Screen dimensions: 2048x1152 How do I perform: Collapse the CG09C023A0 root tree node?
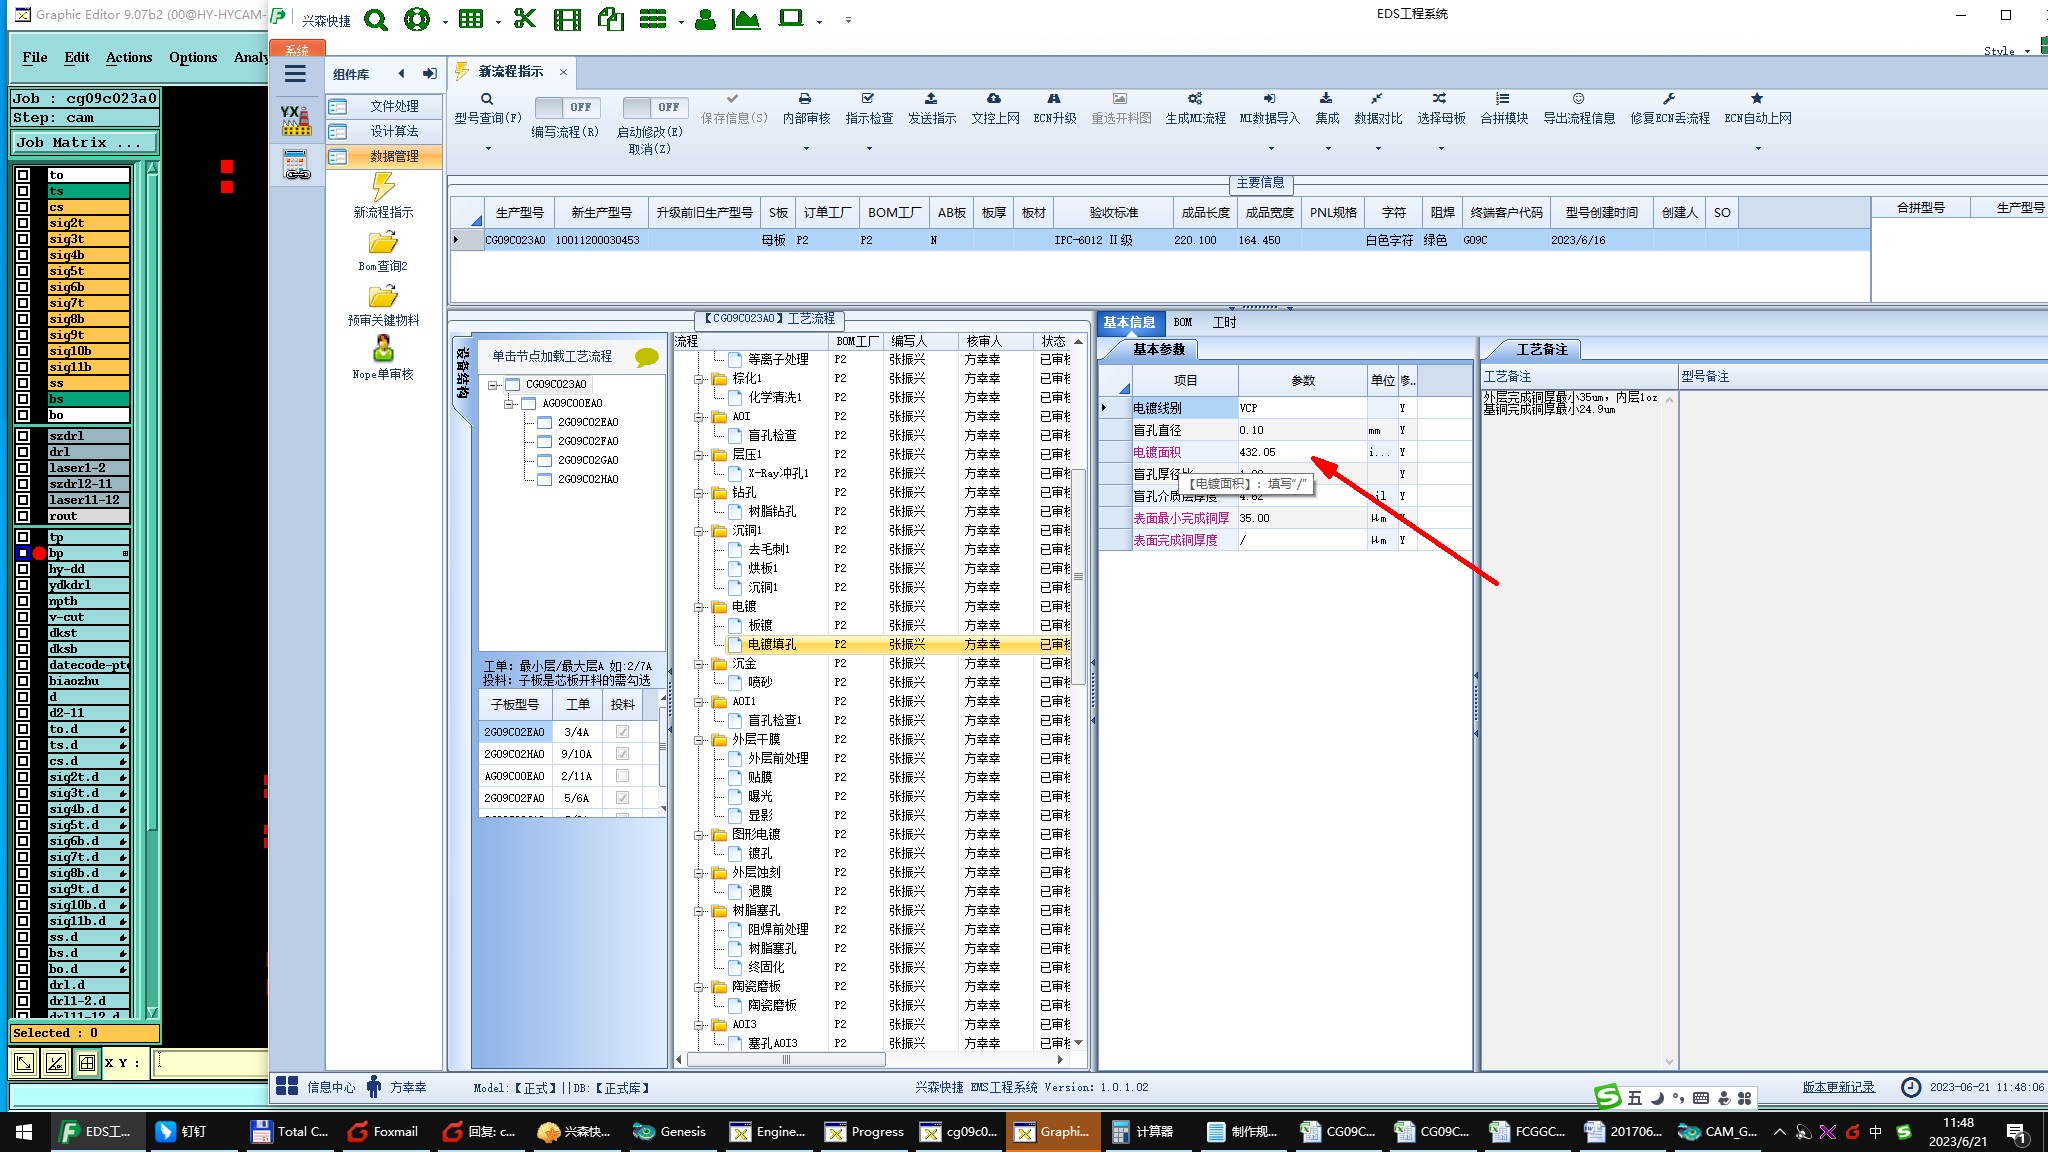(494, 385)
